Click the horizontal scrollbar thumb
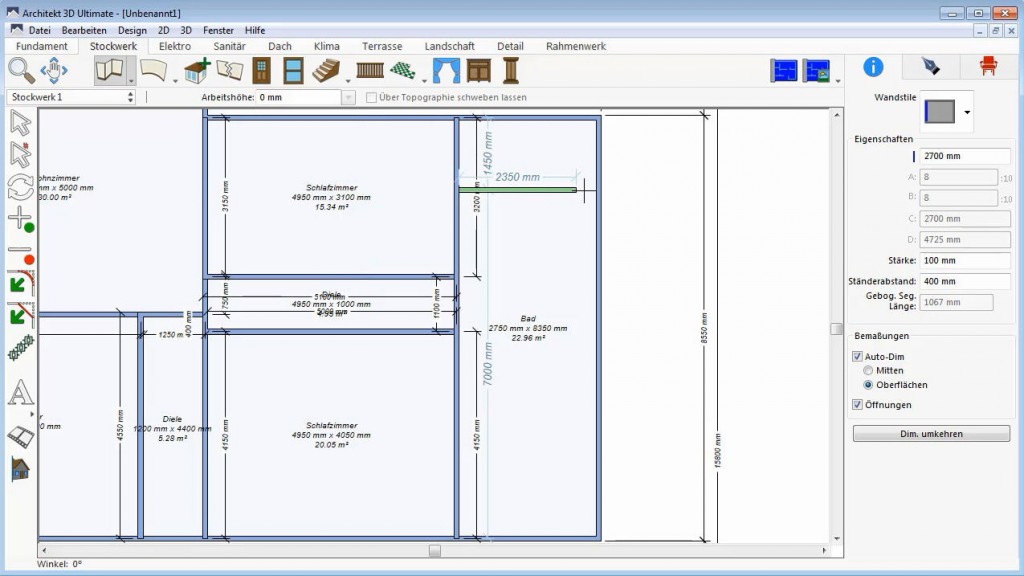 point(434,551)
